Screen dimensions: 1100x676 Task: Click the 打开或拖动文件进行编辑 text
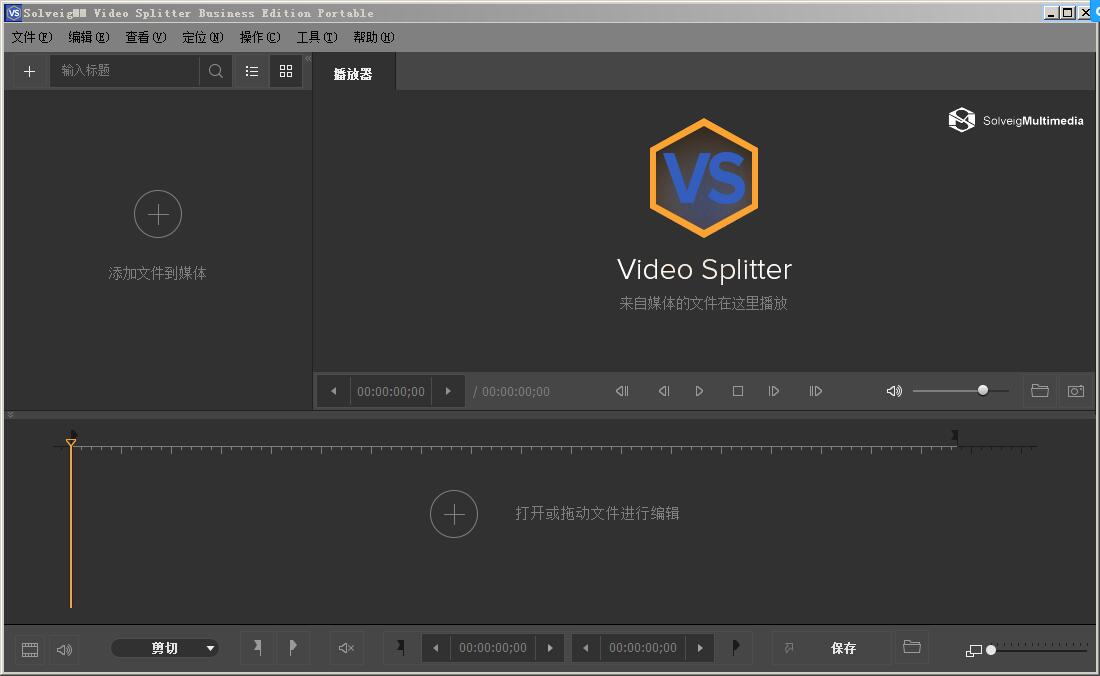[x=597, y=513]
